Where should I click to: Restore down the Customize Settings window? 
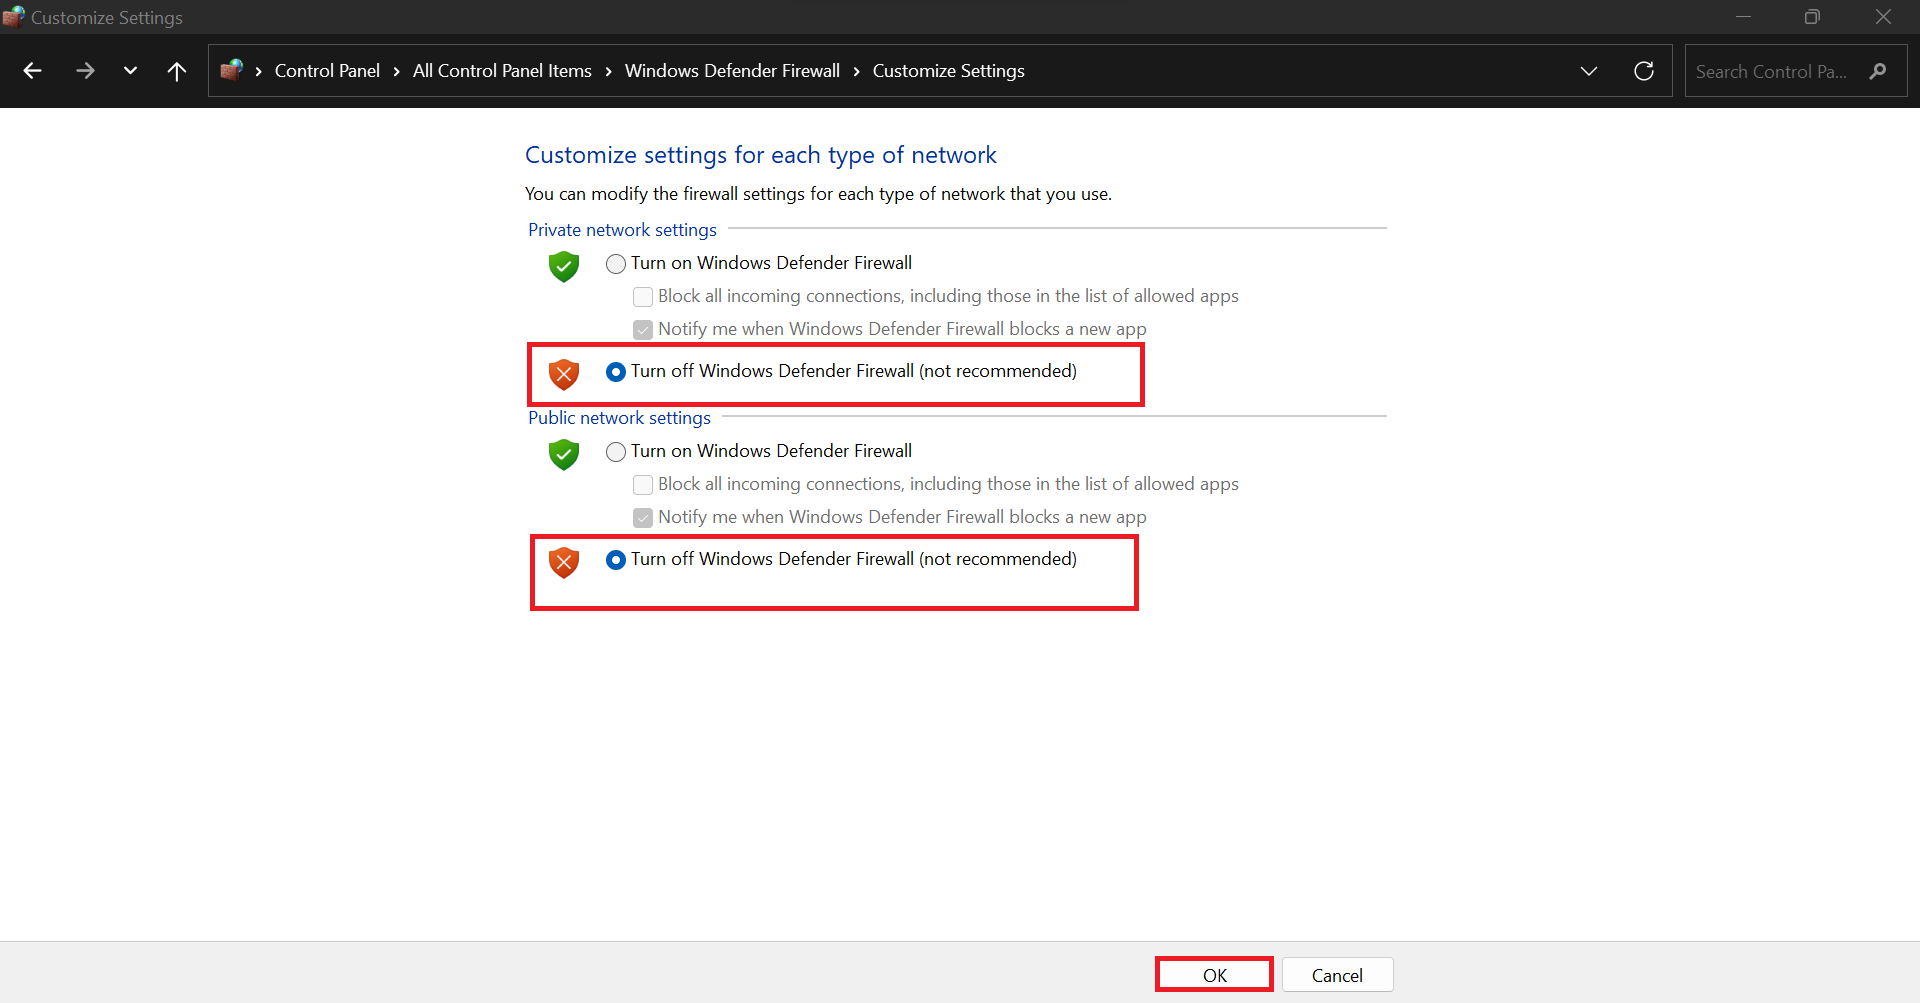point(1812,17)
